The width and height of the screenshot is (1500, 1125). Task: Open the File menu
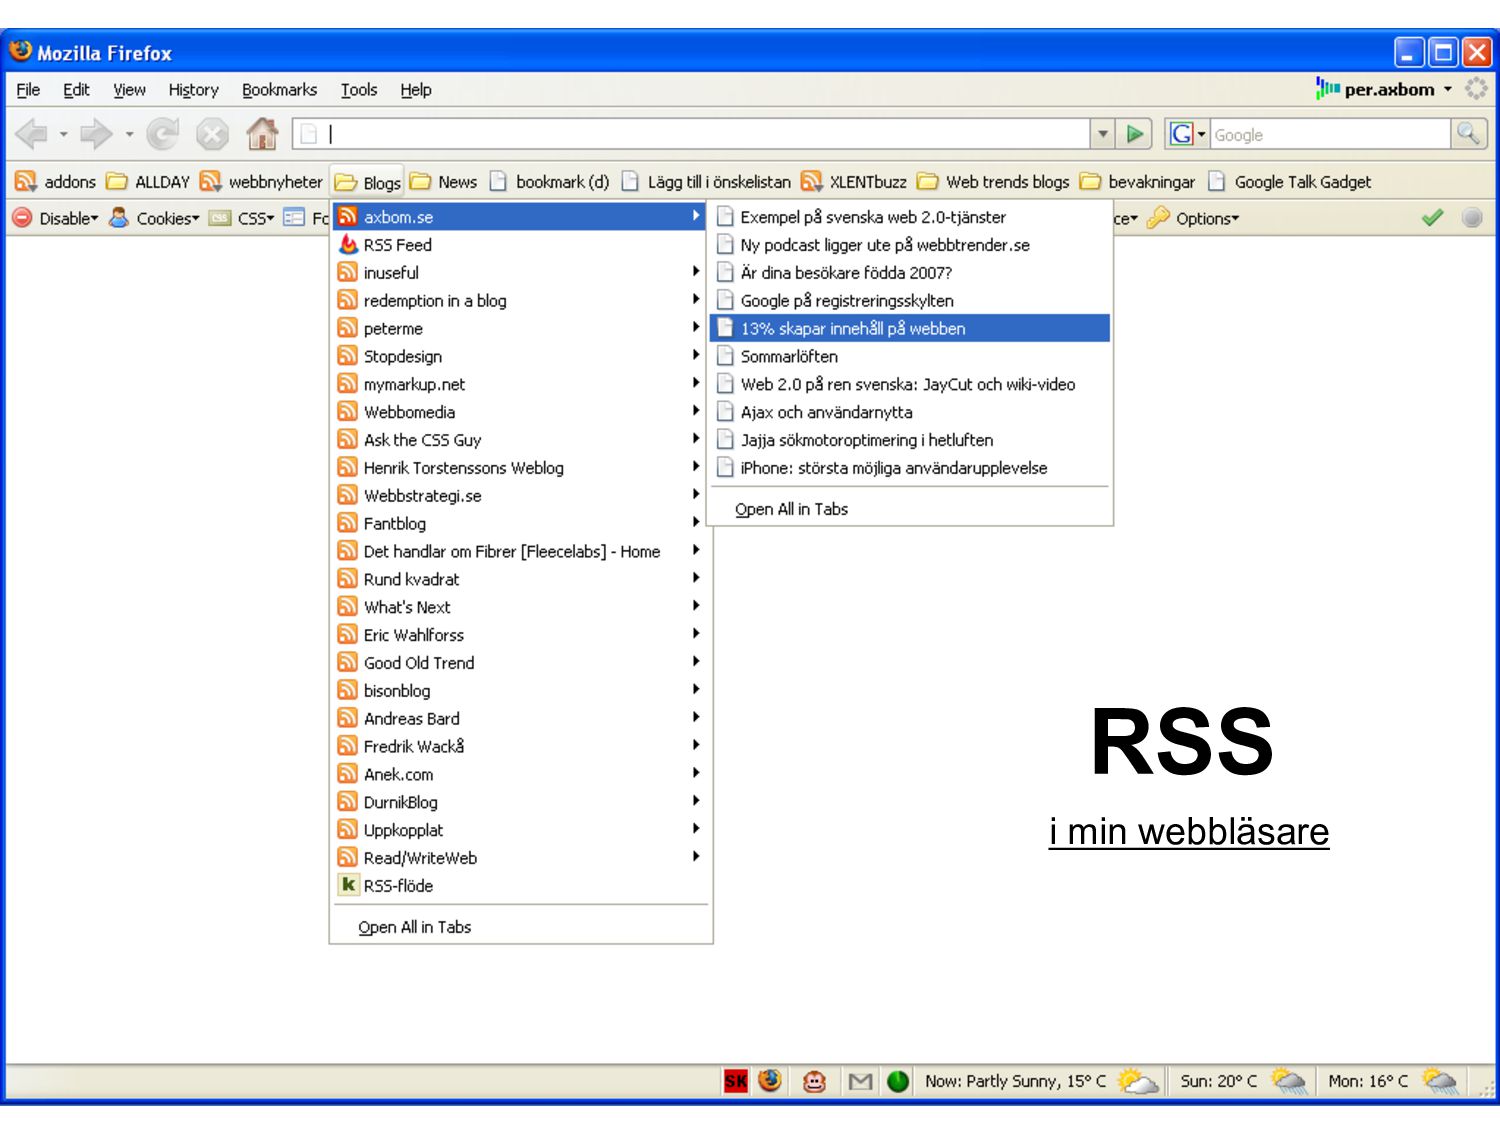(28, 90)
